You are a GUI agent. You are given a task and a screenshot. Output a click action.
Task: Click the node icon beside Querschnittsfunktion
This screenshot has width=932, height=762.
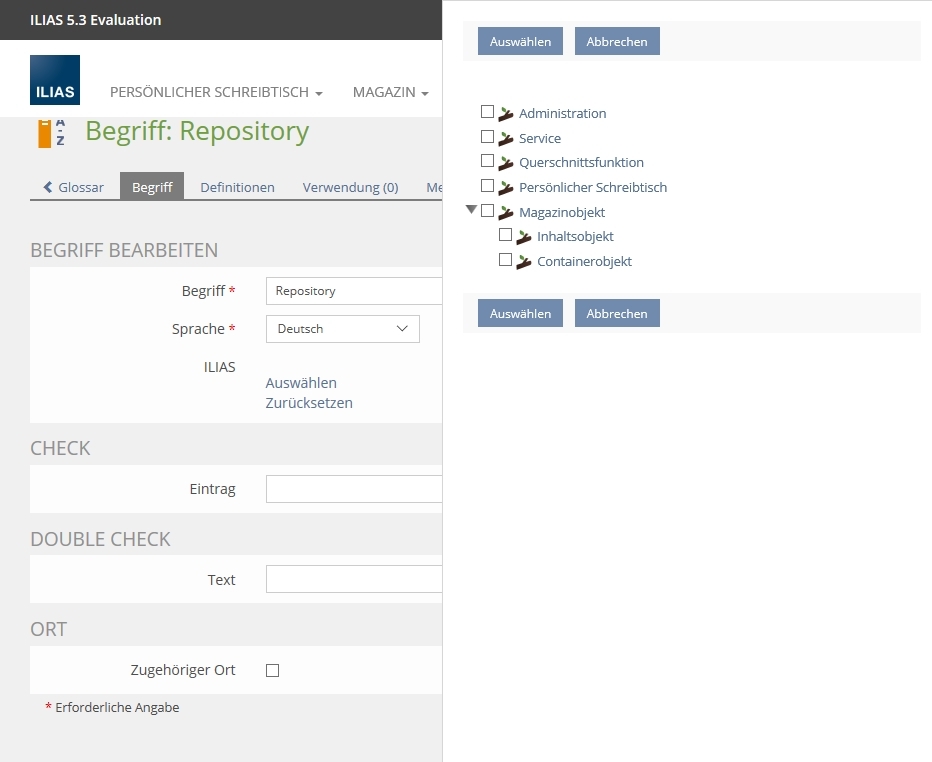(x=506, y=163)
